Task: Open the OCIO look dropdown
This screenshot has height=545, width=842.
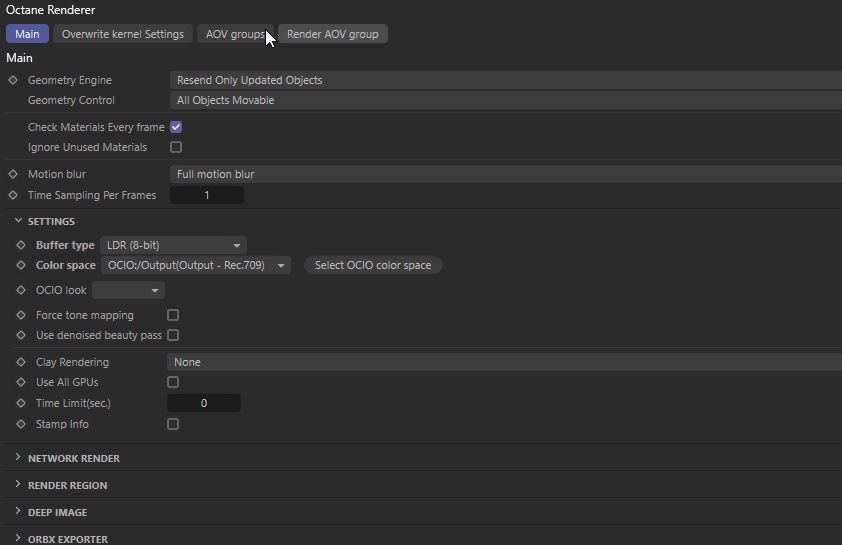Action: coord(129,290)
